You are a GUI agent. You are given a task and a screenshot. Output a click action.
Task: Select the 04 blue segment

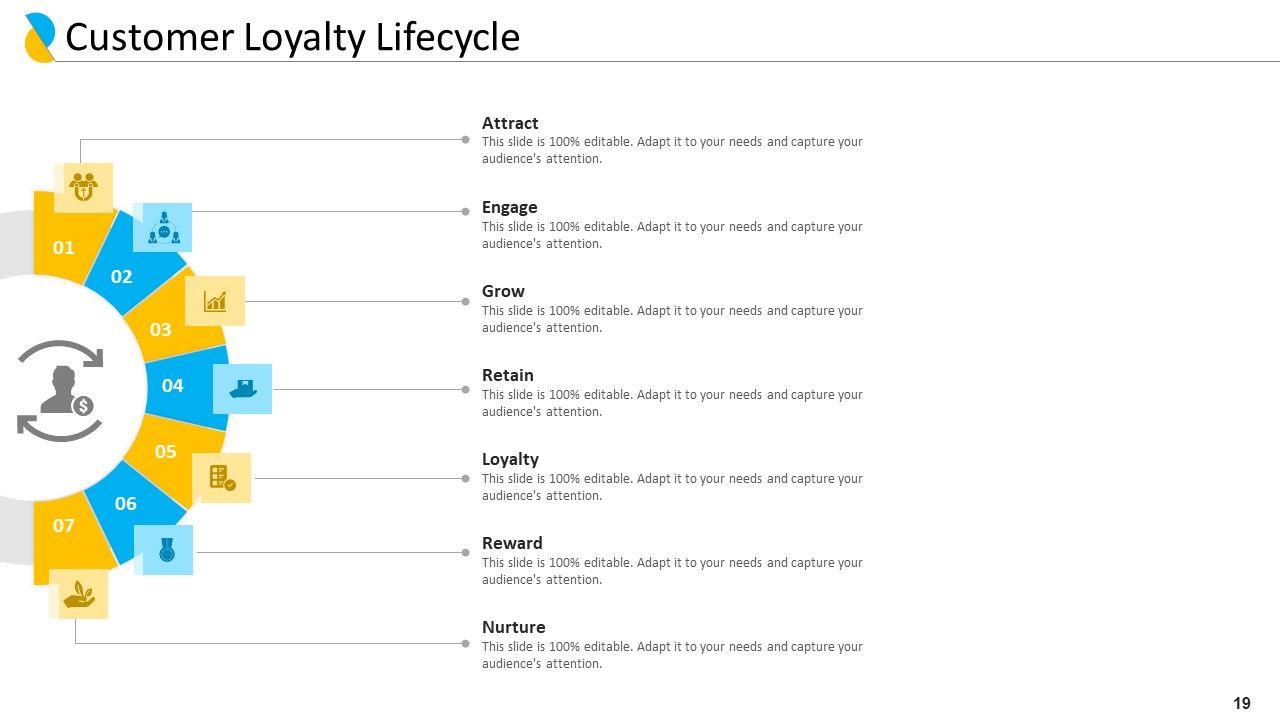coord(173,385)
